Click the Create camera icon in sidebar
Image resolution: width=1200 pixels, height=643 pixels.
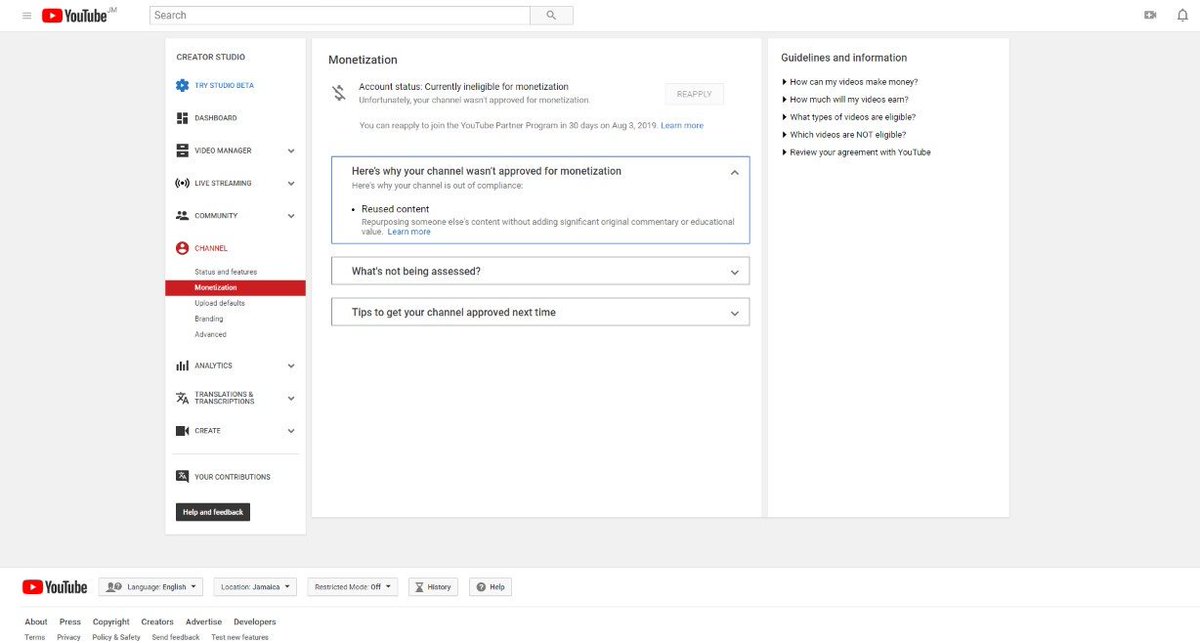pyautogui.click(x=182, y=431)
